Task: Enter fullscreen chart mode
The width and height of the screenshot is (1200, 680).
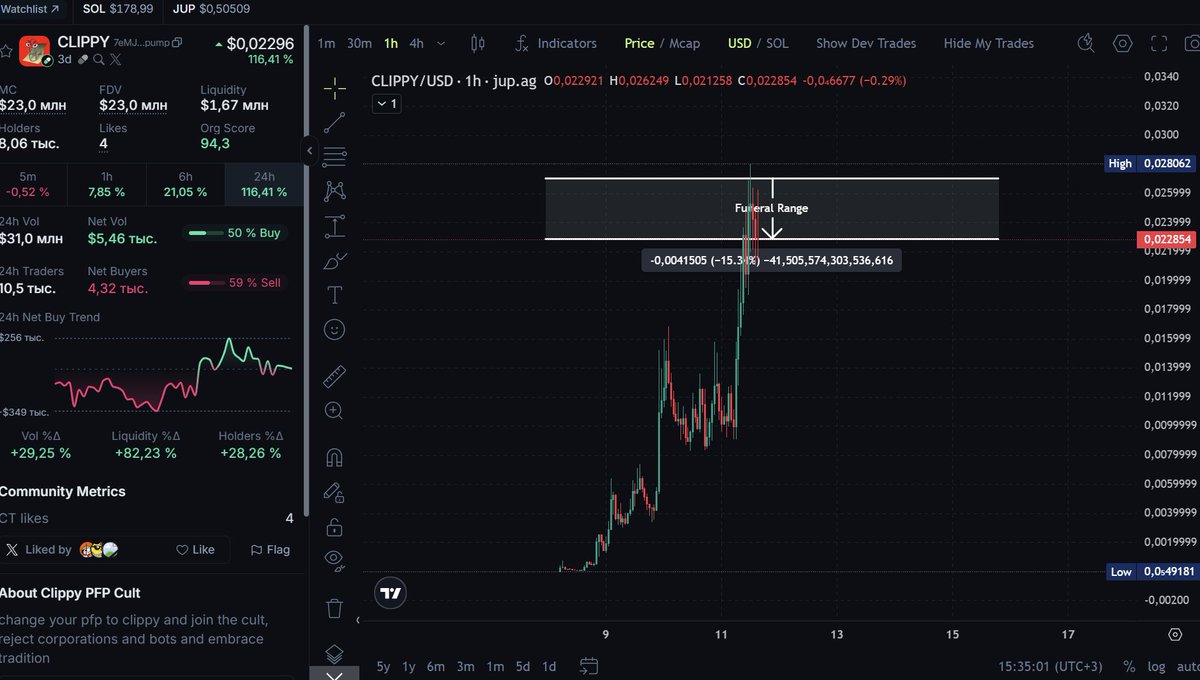Action: pyautogui.click(x=1159, y=43)
